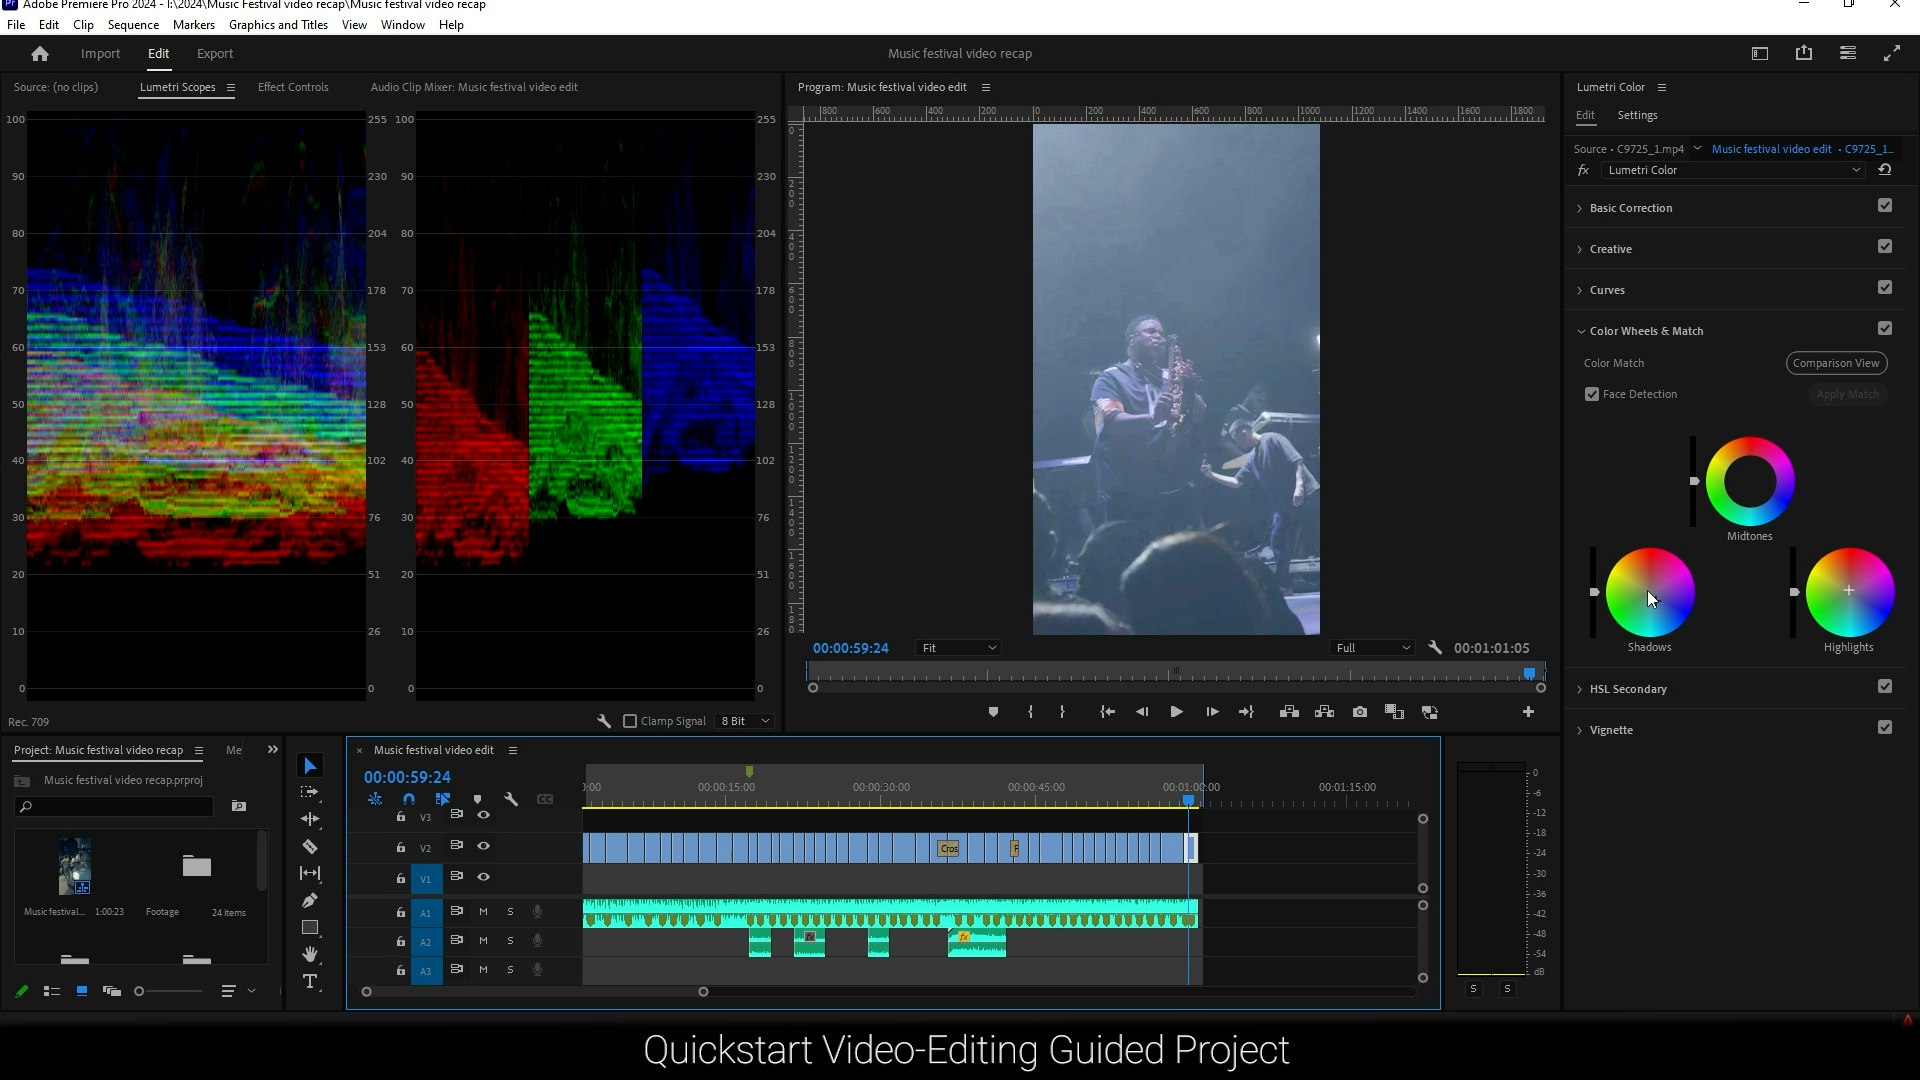Click the Midtones color wheel
The image size is (1920, 1080).
1750,481
